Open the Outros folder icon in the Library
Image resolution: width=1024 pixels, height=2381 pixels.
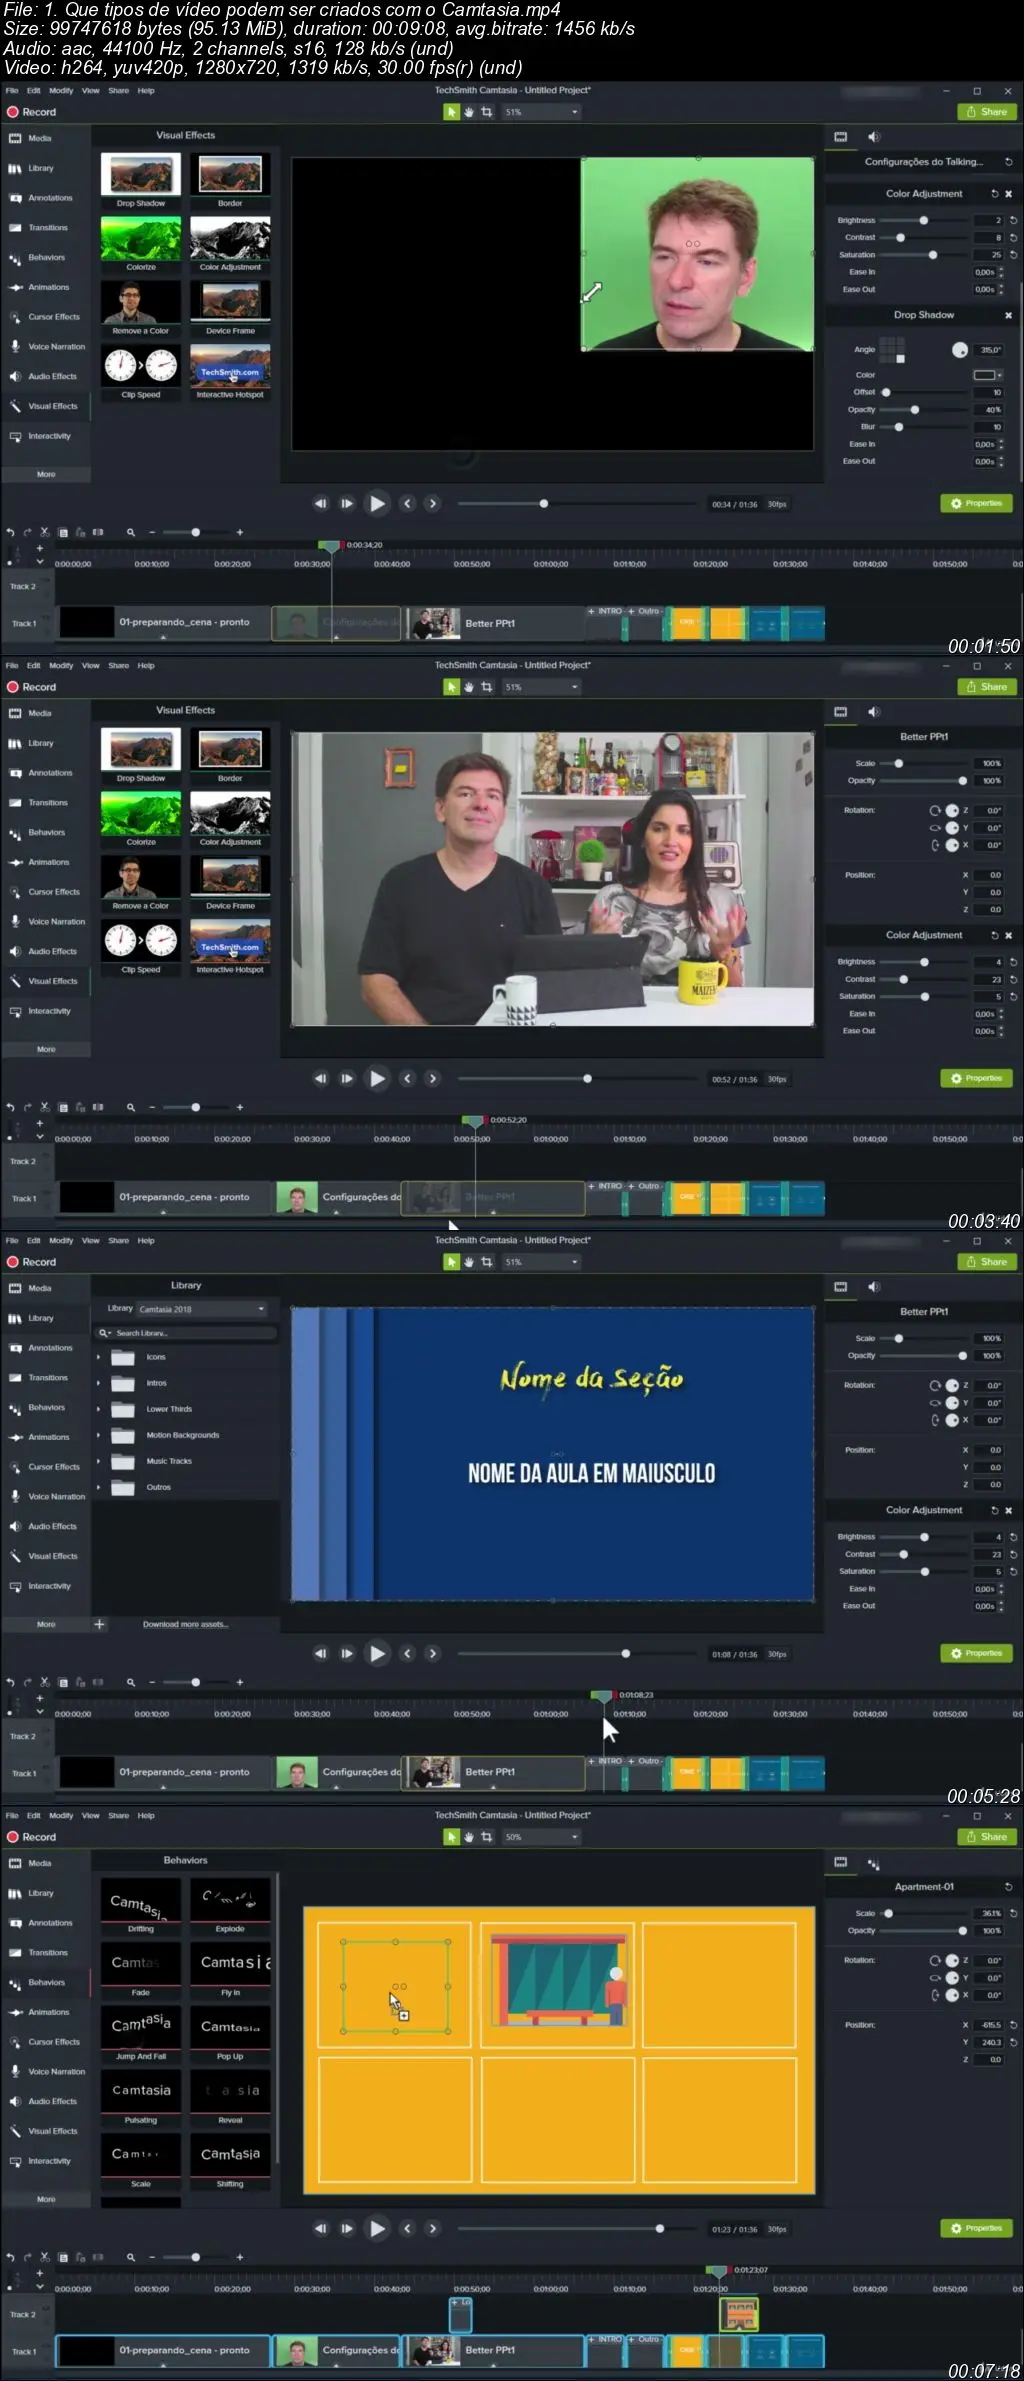pyautogui.click(x=123, y=1488)
